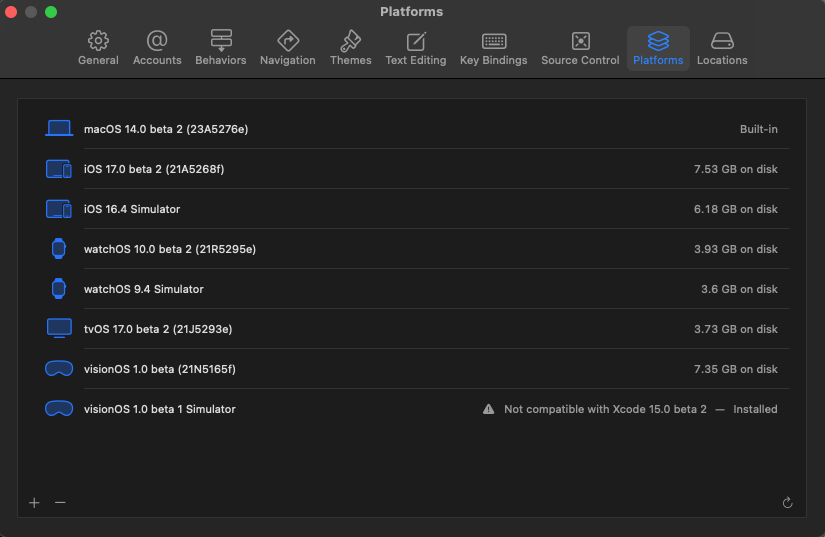Open the Locations tab
The height and width of the screenshot is (537, 825).
pos(722,48)
